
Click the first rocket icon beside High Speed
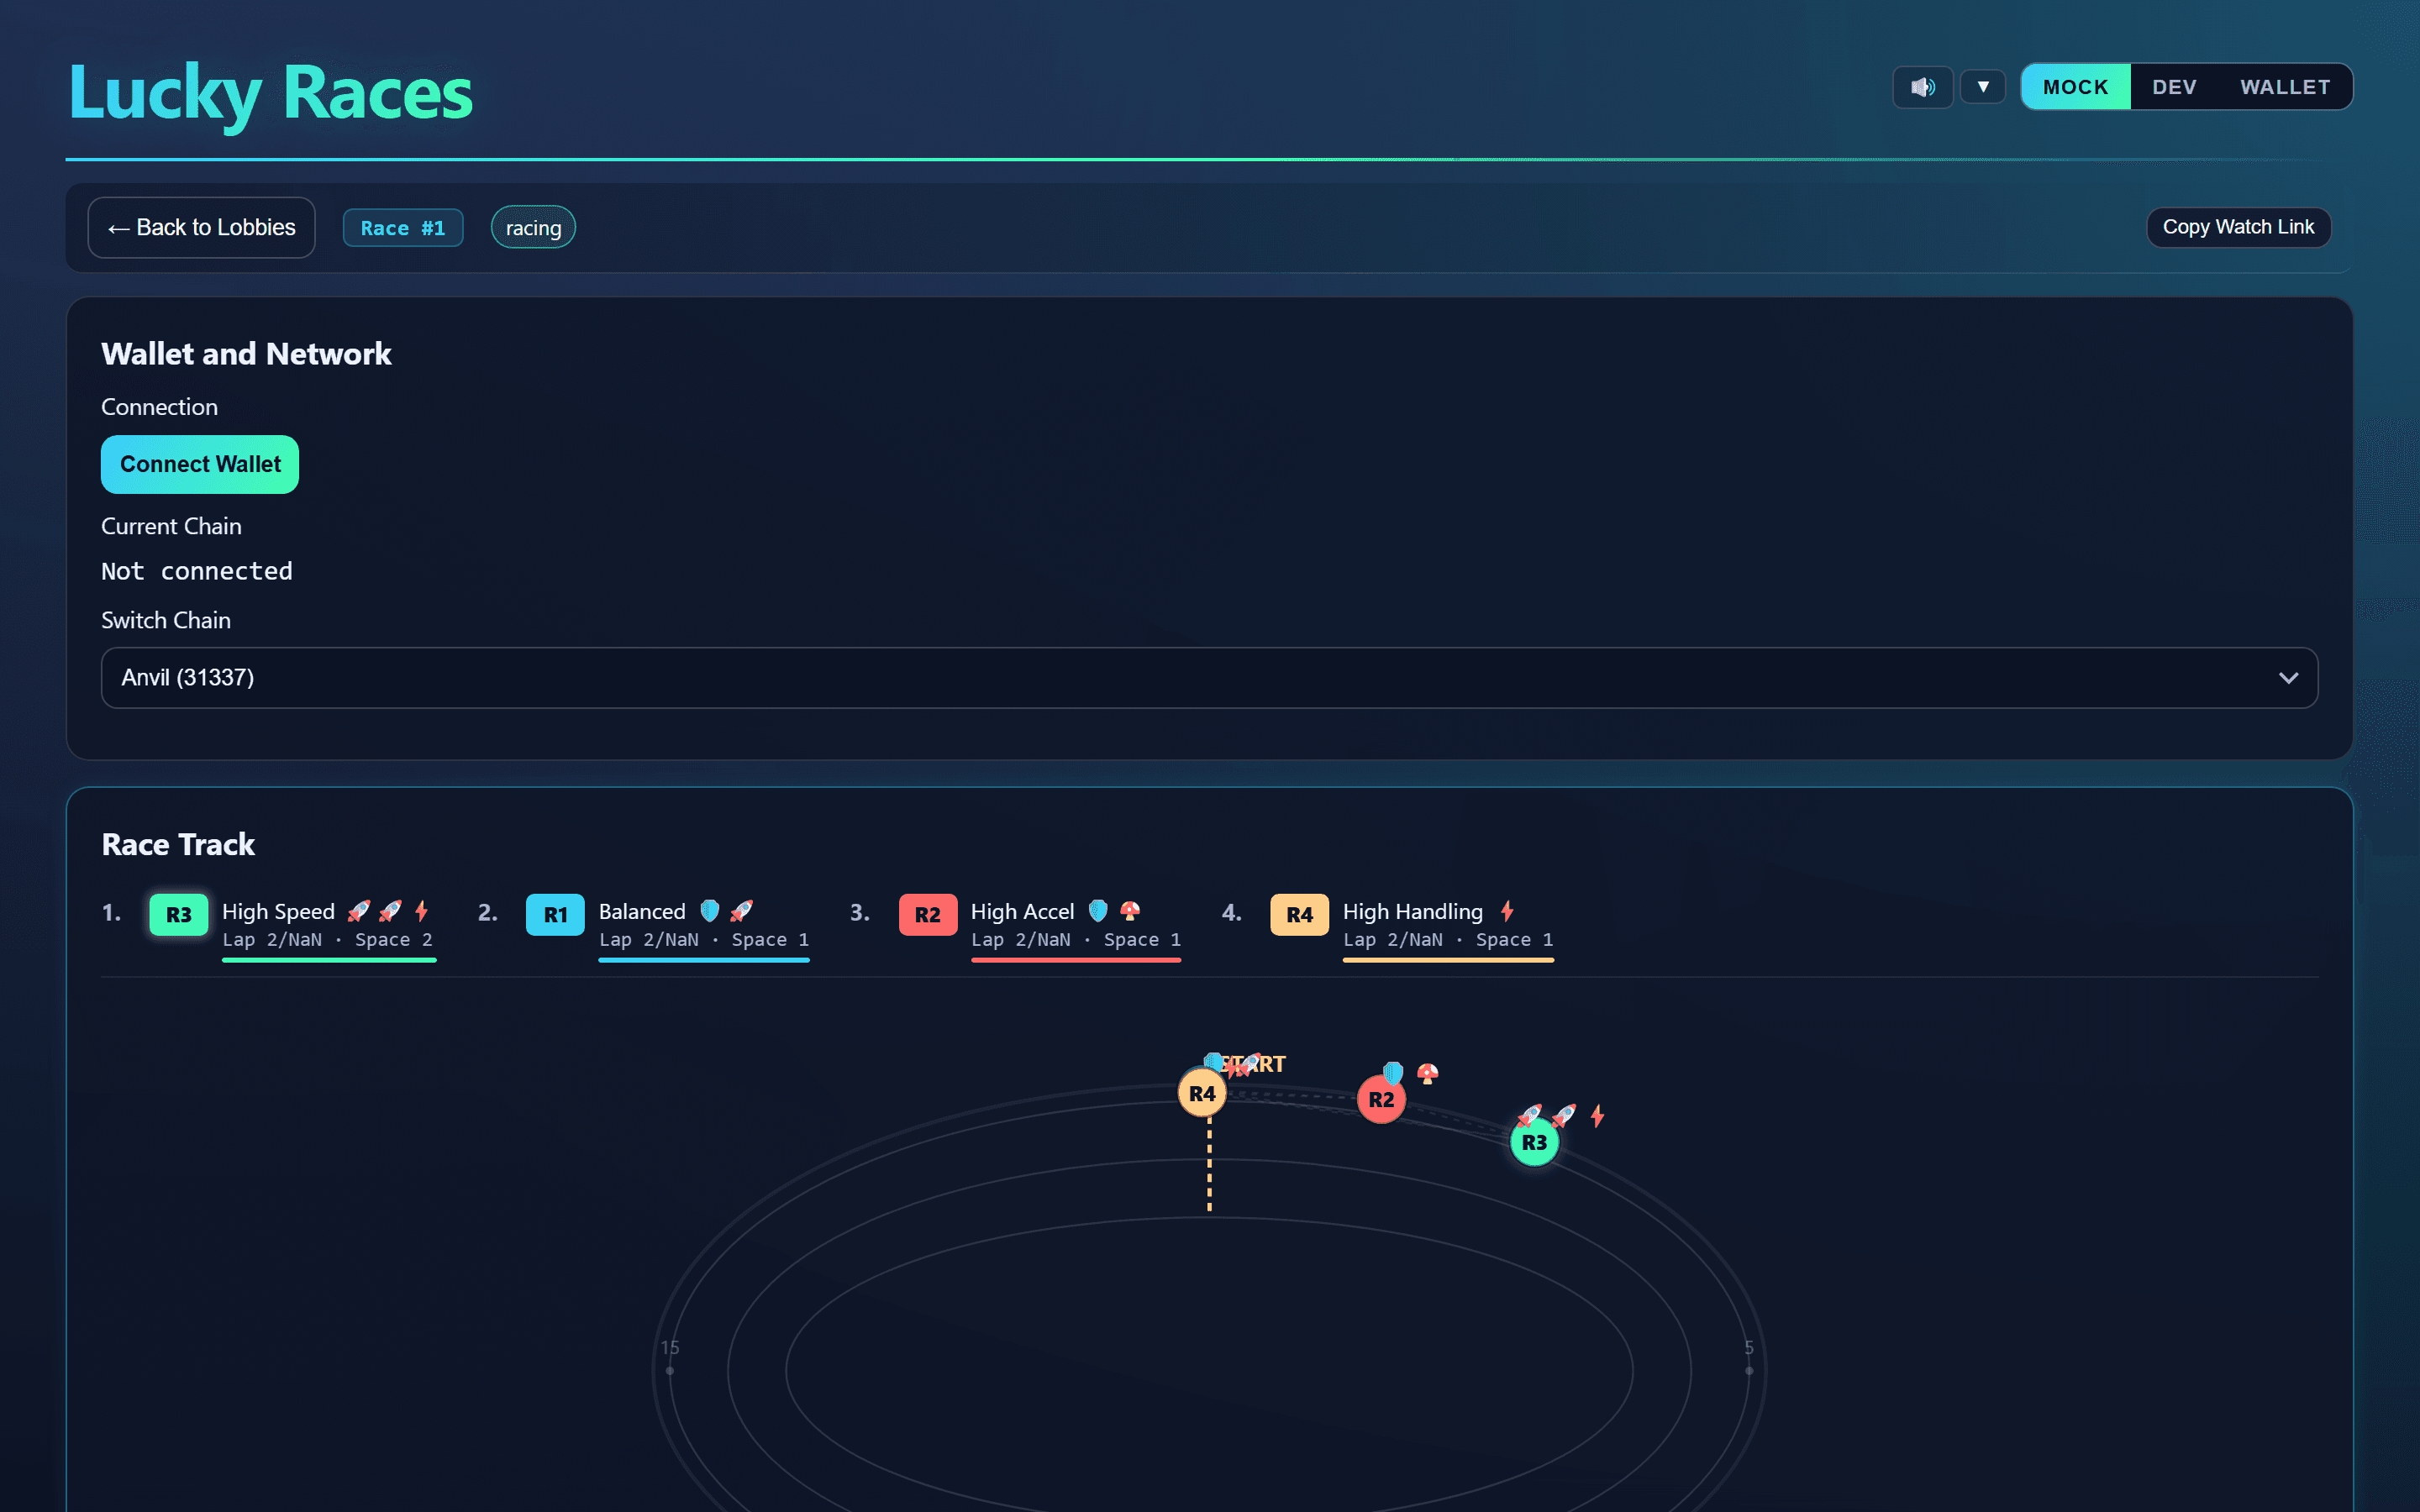click(x=358, y=911)
